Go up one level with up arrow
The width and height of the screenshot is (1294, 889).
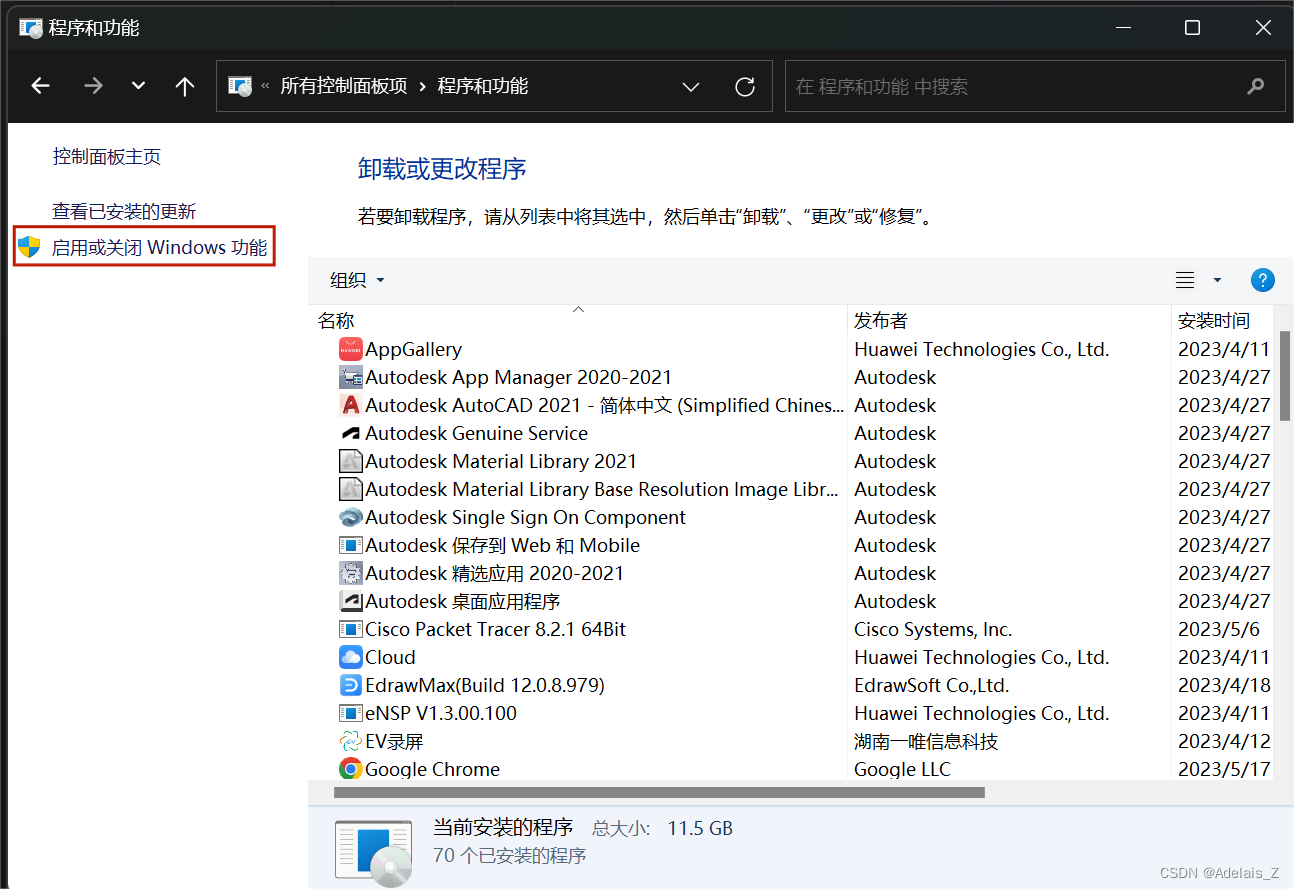point(185,86)
